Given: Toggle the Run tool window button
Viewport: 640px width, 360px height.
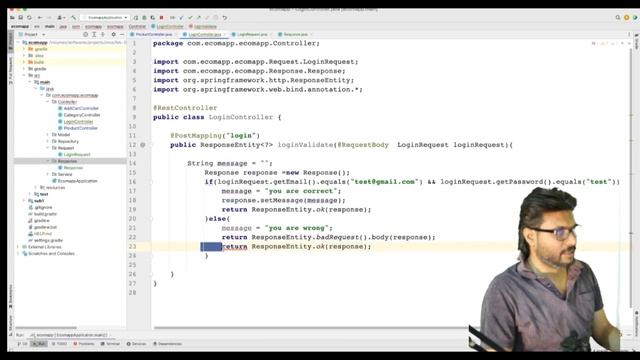Looking at the screenshot, I should pos(39,344).
